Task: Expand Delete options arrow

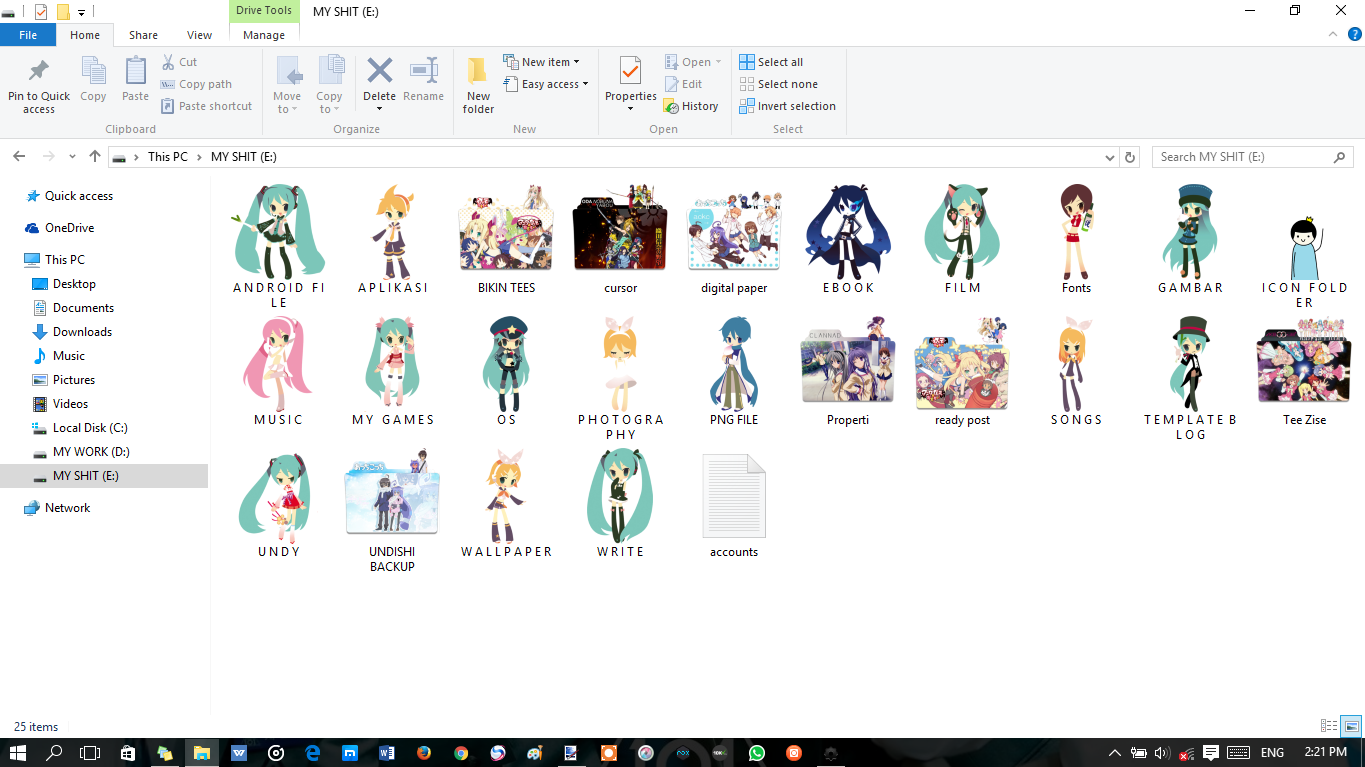Action: click(379, 108)
